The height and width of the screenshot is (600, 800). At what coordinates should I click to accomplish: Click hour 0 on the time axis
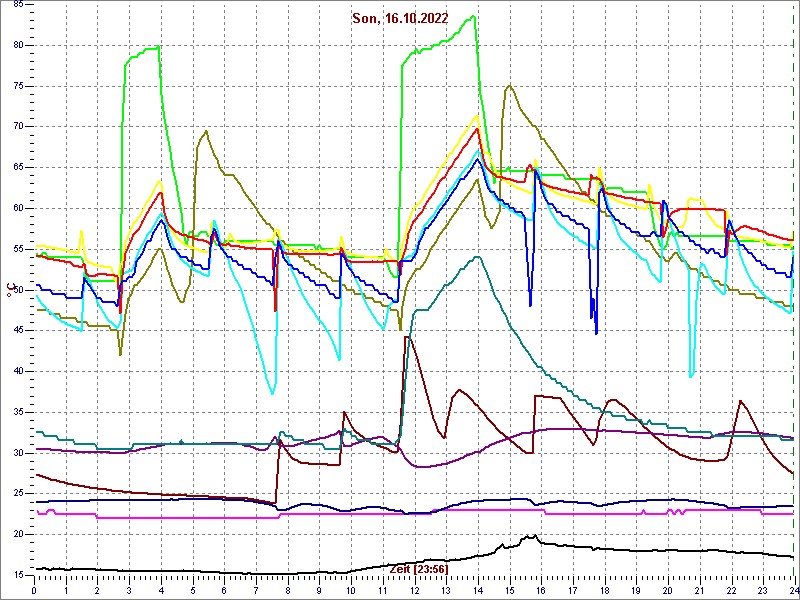[x=34, y=592]
